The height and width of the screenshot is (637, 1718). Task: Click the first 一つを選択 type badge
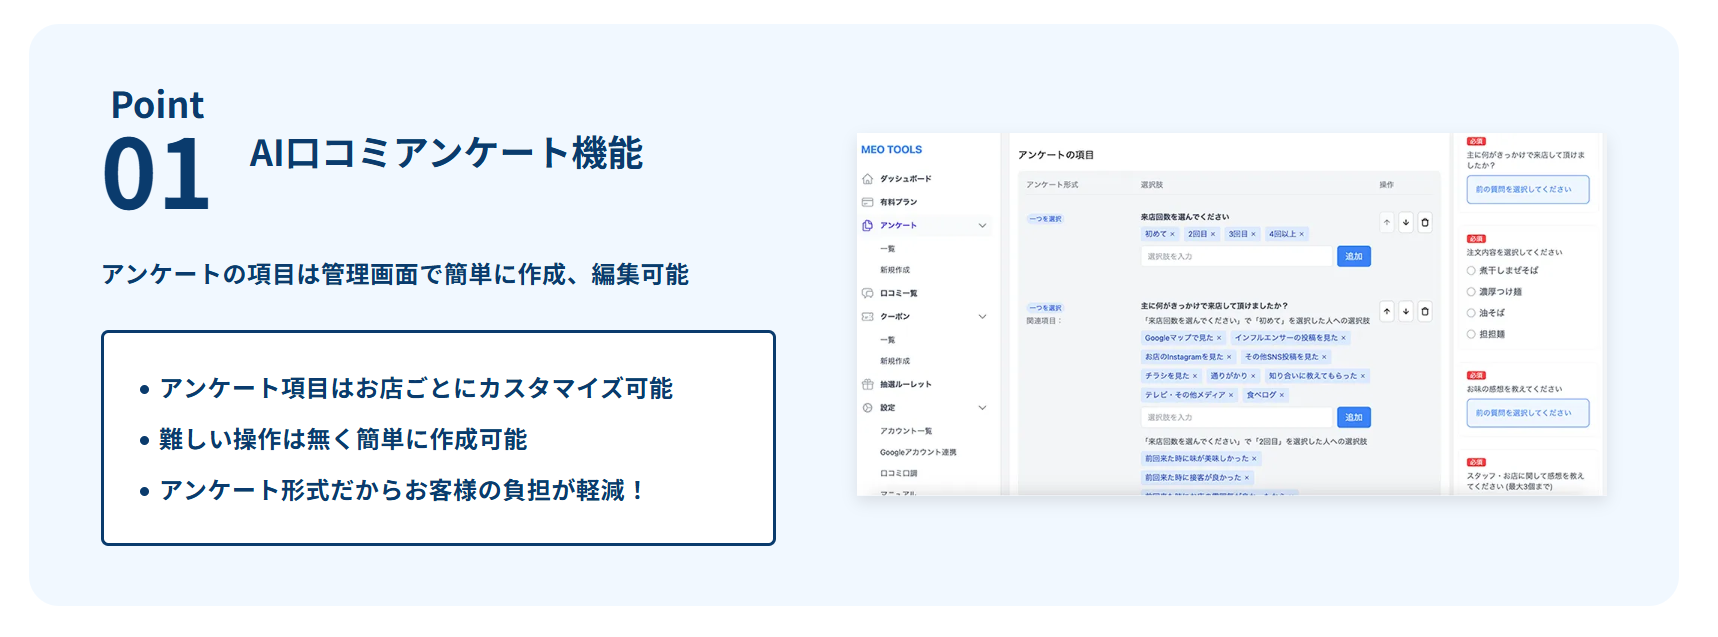[x=1045, y=219]
